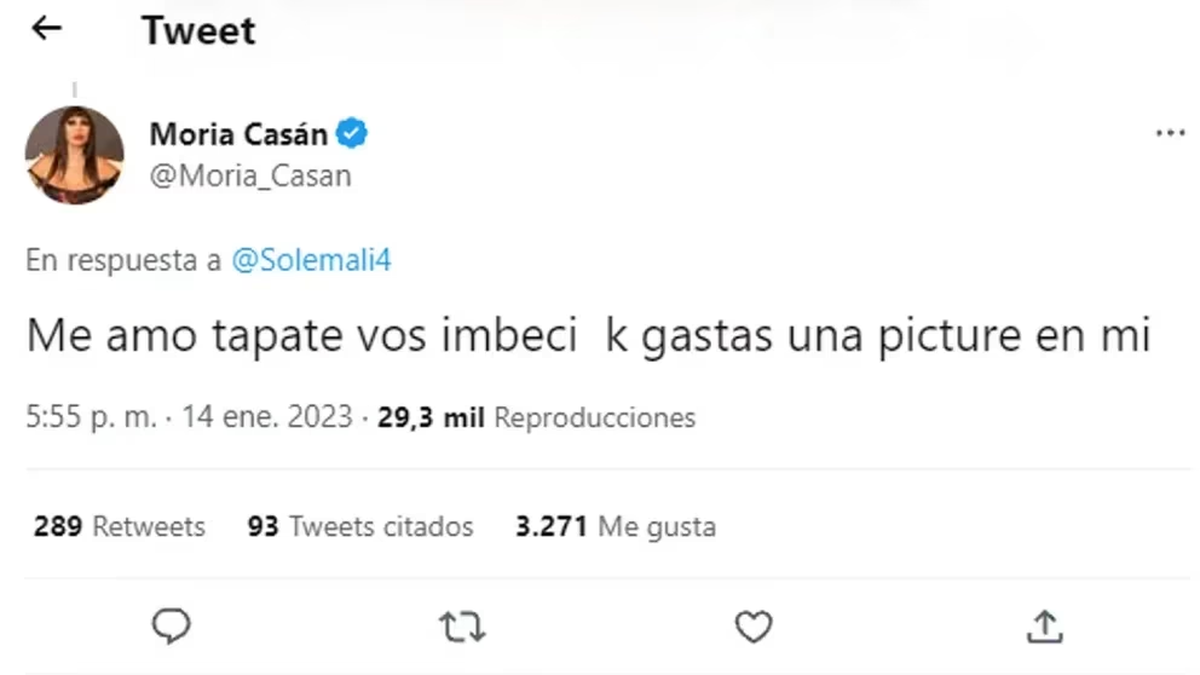Open the reply composer for this tweet
Image resolution: width=1200 pixels, height=675 pixels.
[172, 627]
